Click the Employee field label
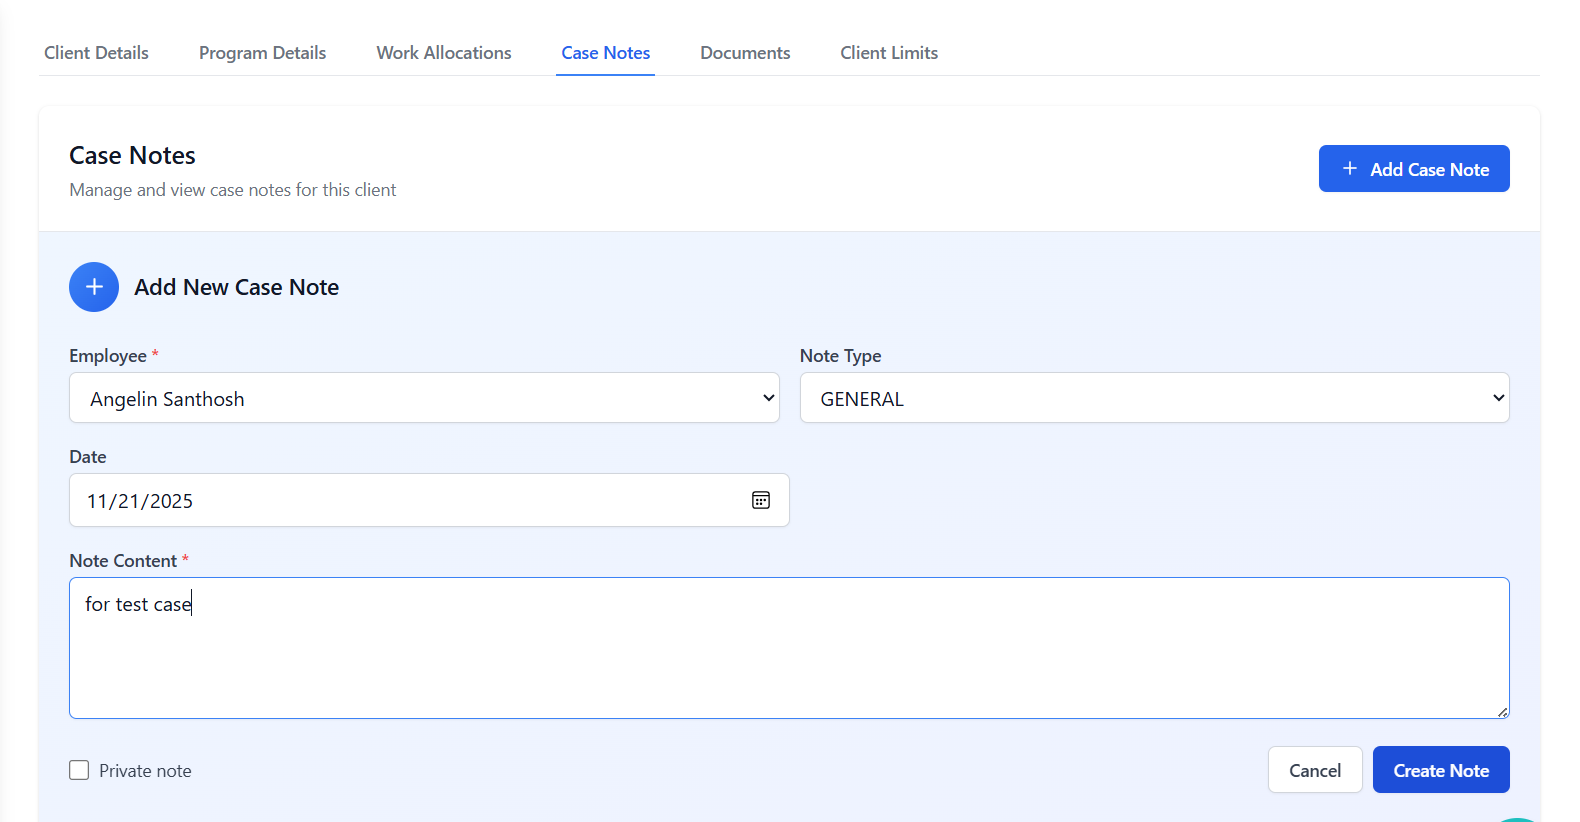The image size is (1580, 822). coord(108,356)
